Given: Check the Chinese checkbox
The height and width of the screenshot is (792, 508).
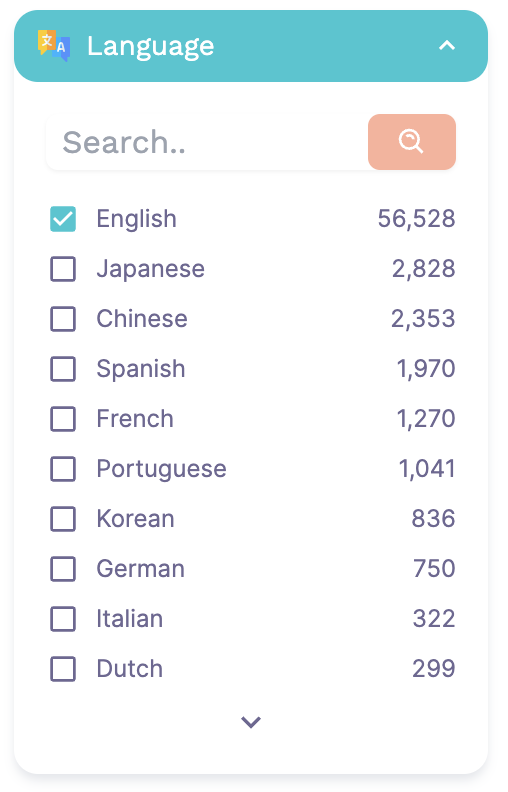Looking at the screenshot, I should click(63, 319).
